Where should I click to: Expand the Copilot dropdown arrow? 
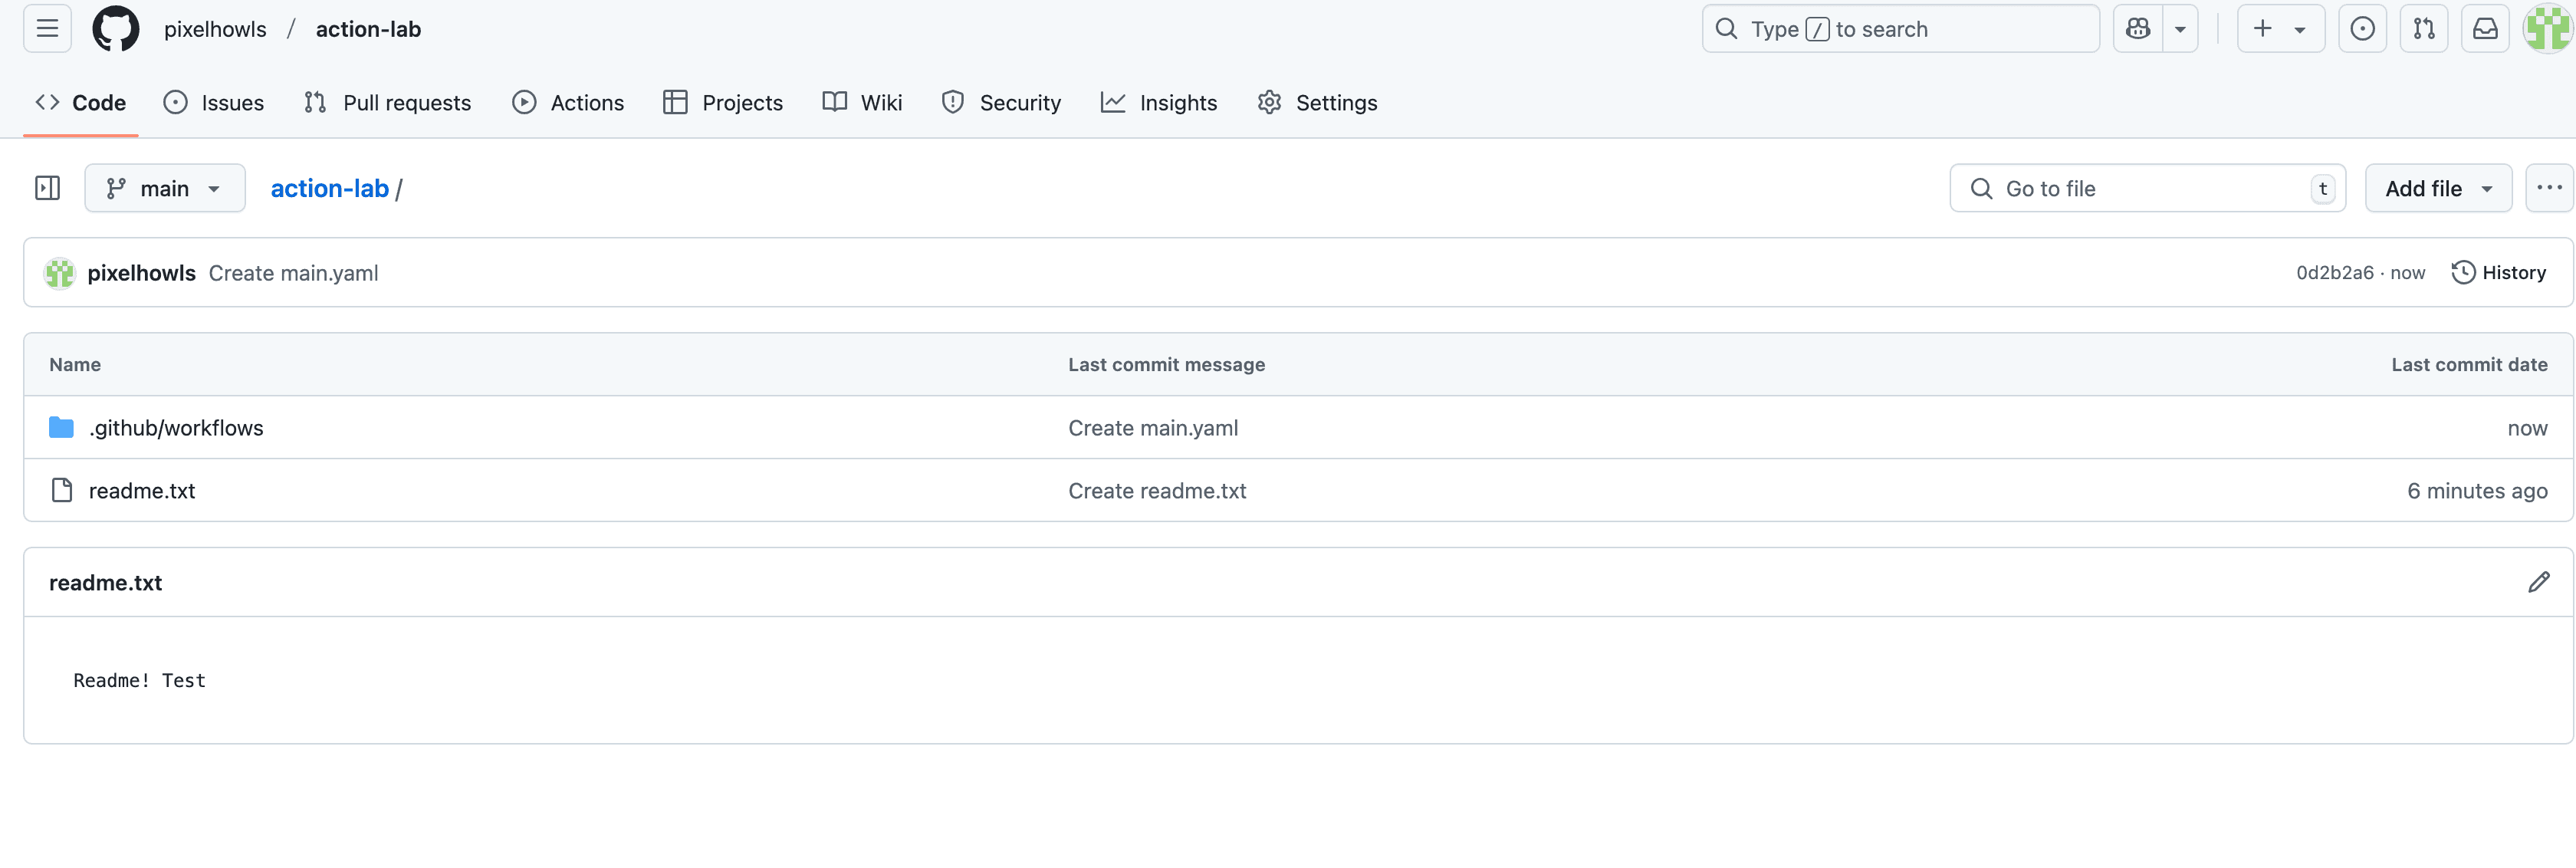click(2180, 29)
